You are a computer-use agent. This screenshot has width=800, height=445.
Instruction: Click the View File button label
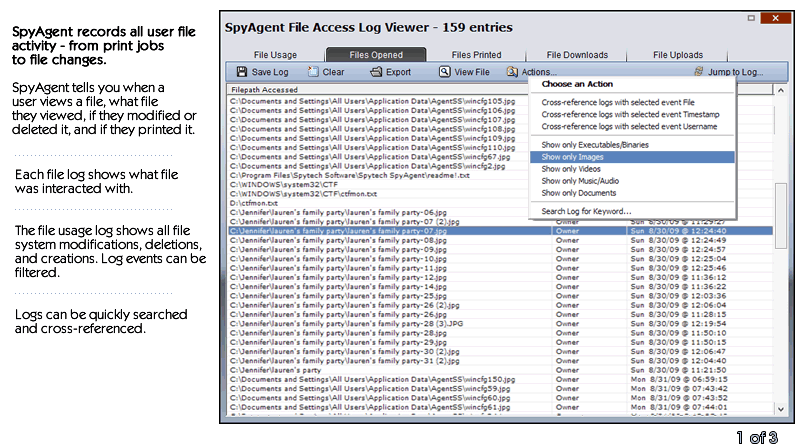(x=472, y=72)
